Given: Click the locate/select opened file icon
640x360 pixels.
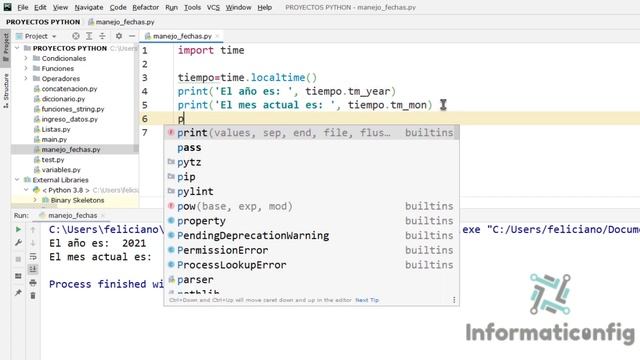Looking at the screenshot, I should (x=76, y=36).
